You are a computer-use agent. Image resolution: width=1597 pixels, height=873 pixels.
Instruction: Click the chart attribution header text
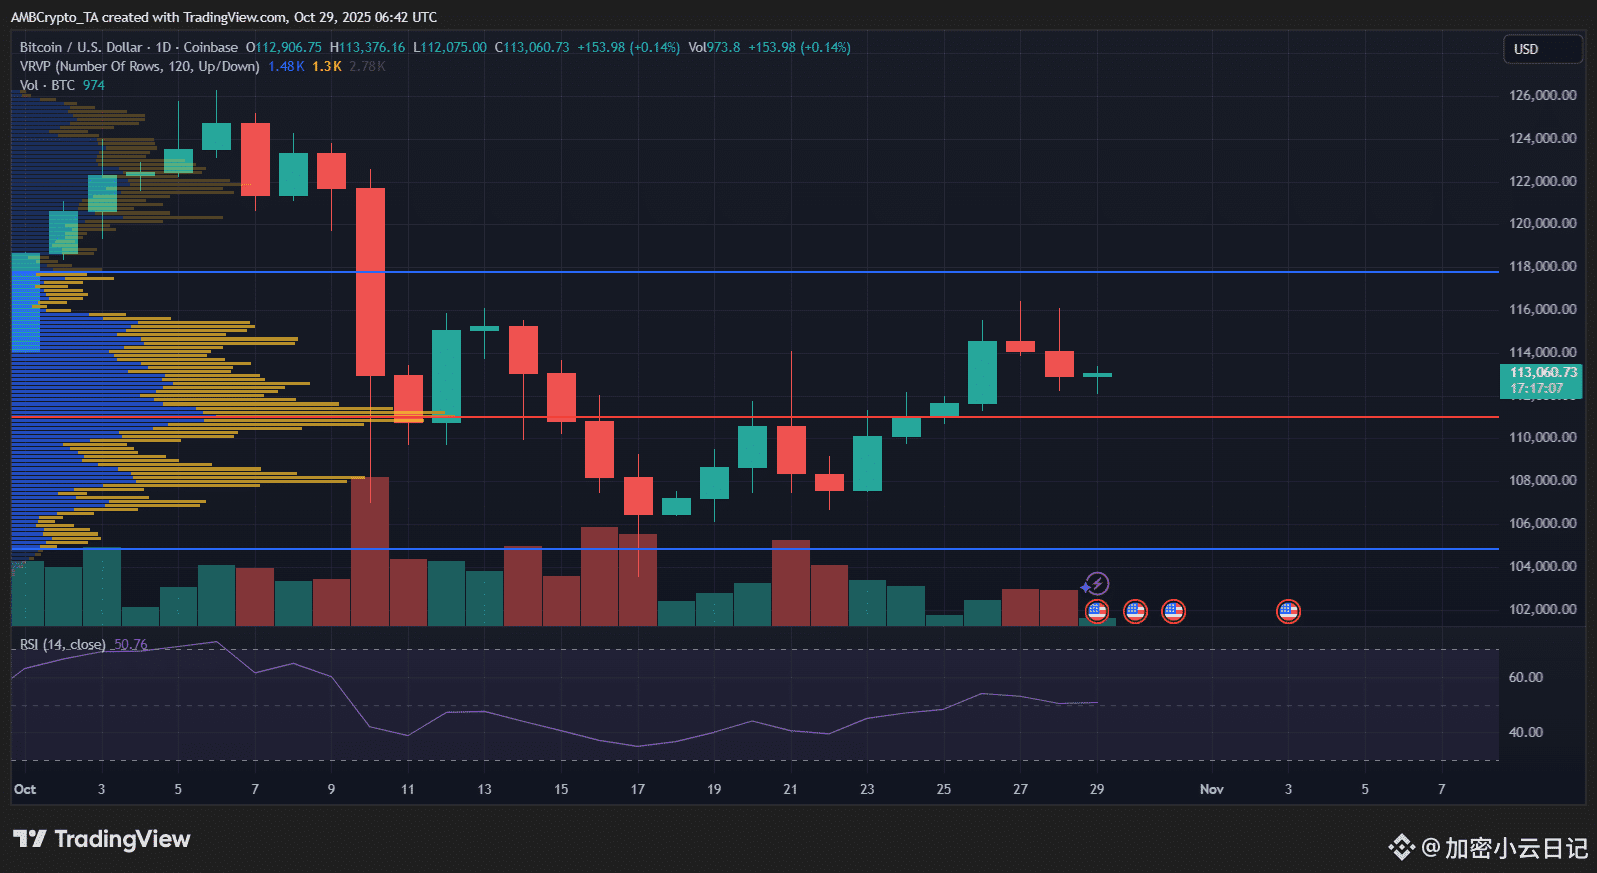point(224,17)
